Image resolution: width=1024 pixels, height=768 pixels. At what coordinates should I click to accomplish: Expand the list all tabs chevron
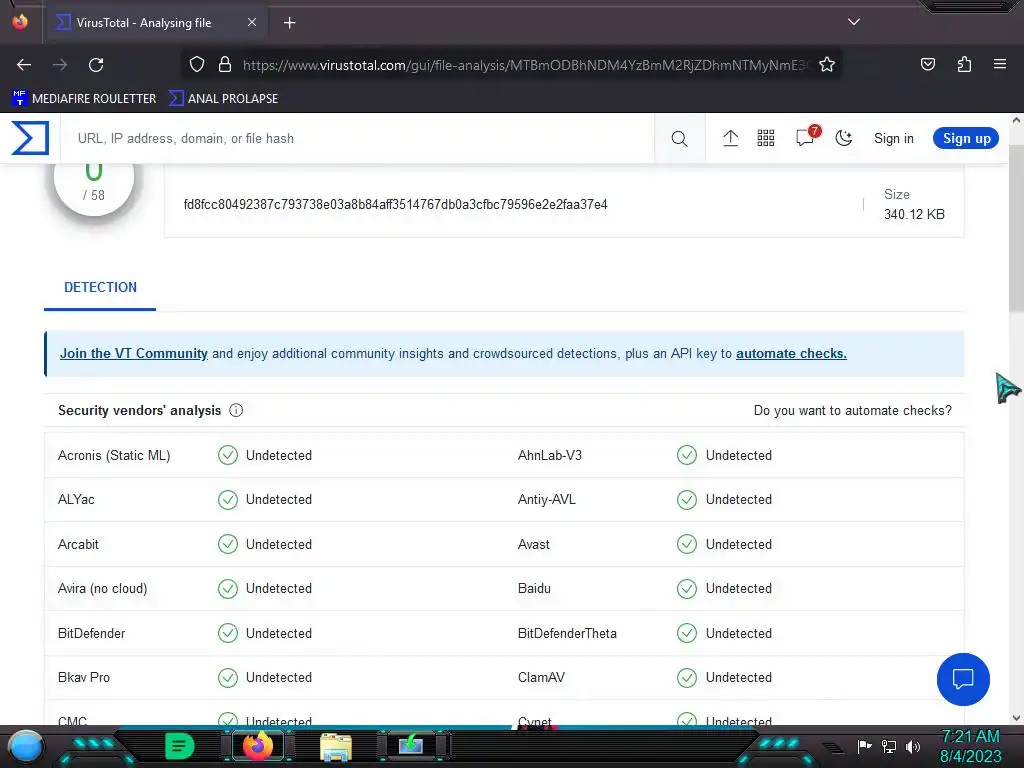pos(854,22)
